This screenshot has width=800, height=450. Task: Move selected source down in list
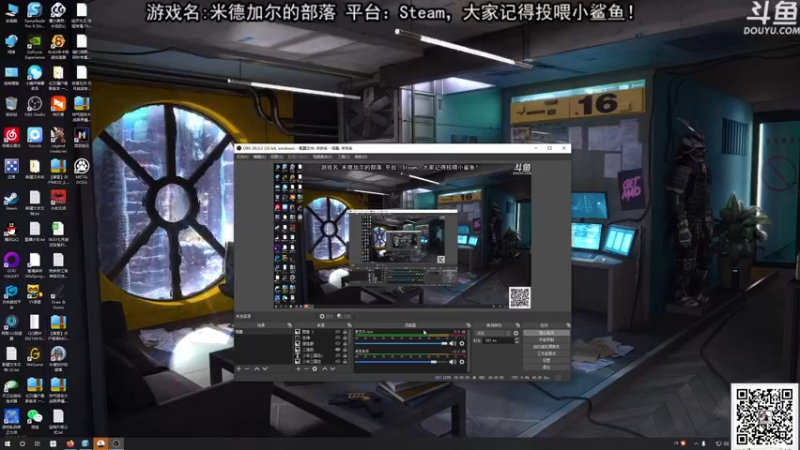tap(333, 368)
